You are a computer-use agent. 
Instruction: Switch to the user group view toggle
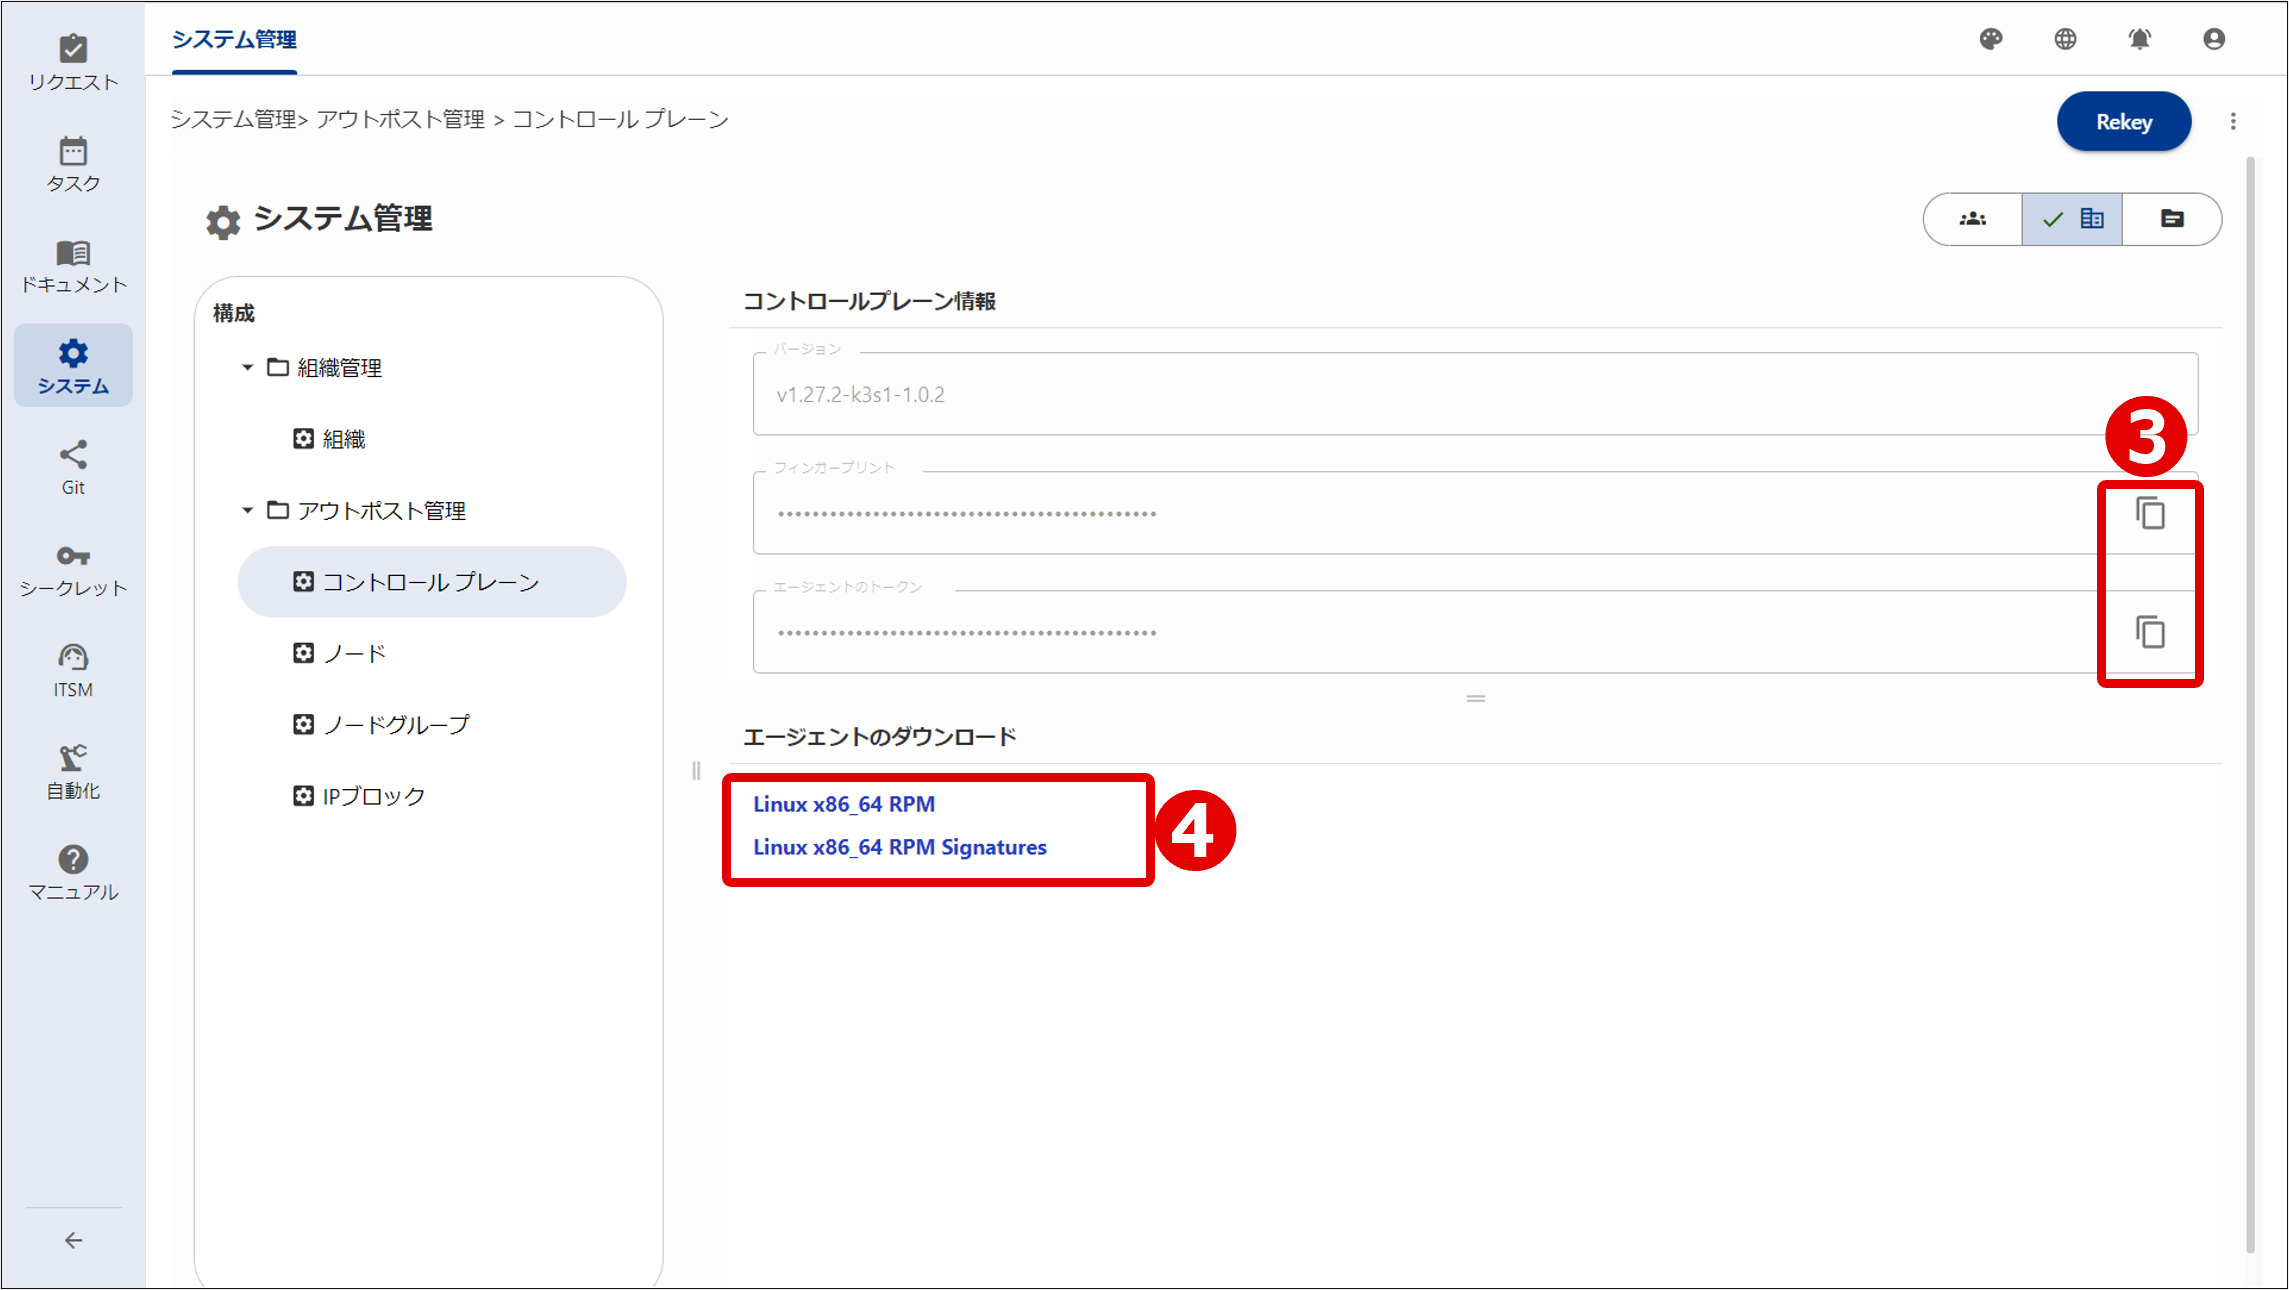click(1972, 219)
